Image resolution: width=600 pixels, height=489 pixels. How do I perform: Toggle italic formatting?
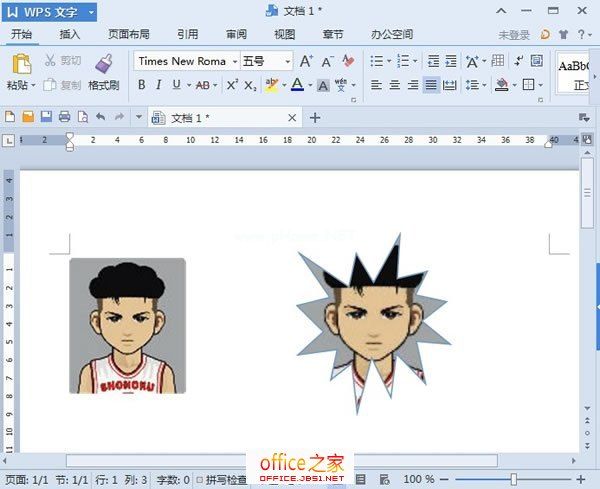tap(159, 85)
